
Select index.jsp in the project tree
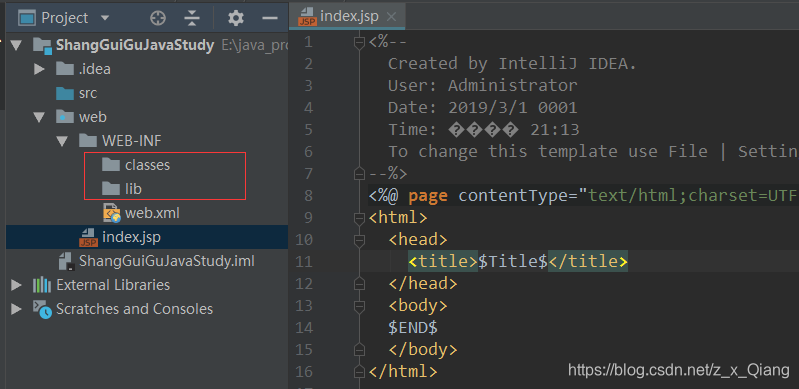(131, 237)
